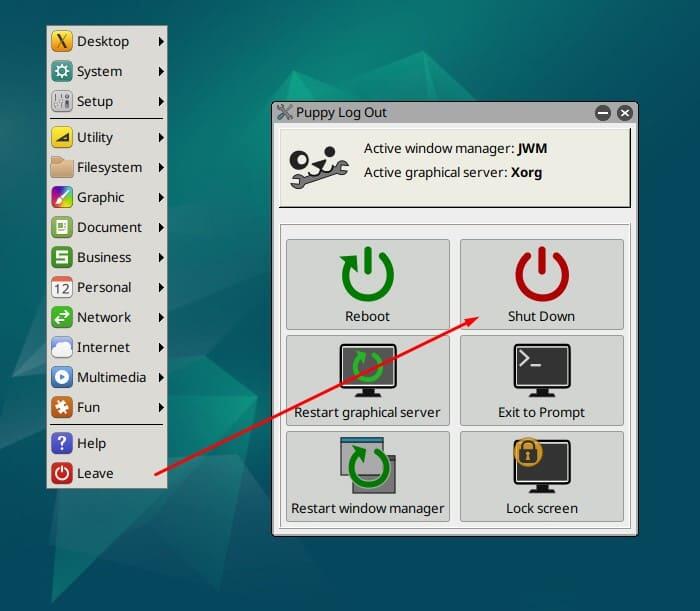The image size is (700, 611).
Task: Click the Exit to Prompt label
Action: tap(542, 412)
